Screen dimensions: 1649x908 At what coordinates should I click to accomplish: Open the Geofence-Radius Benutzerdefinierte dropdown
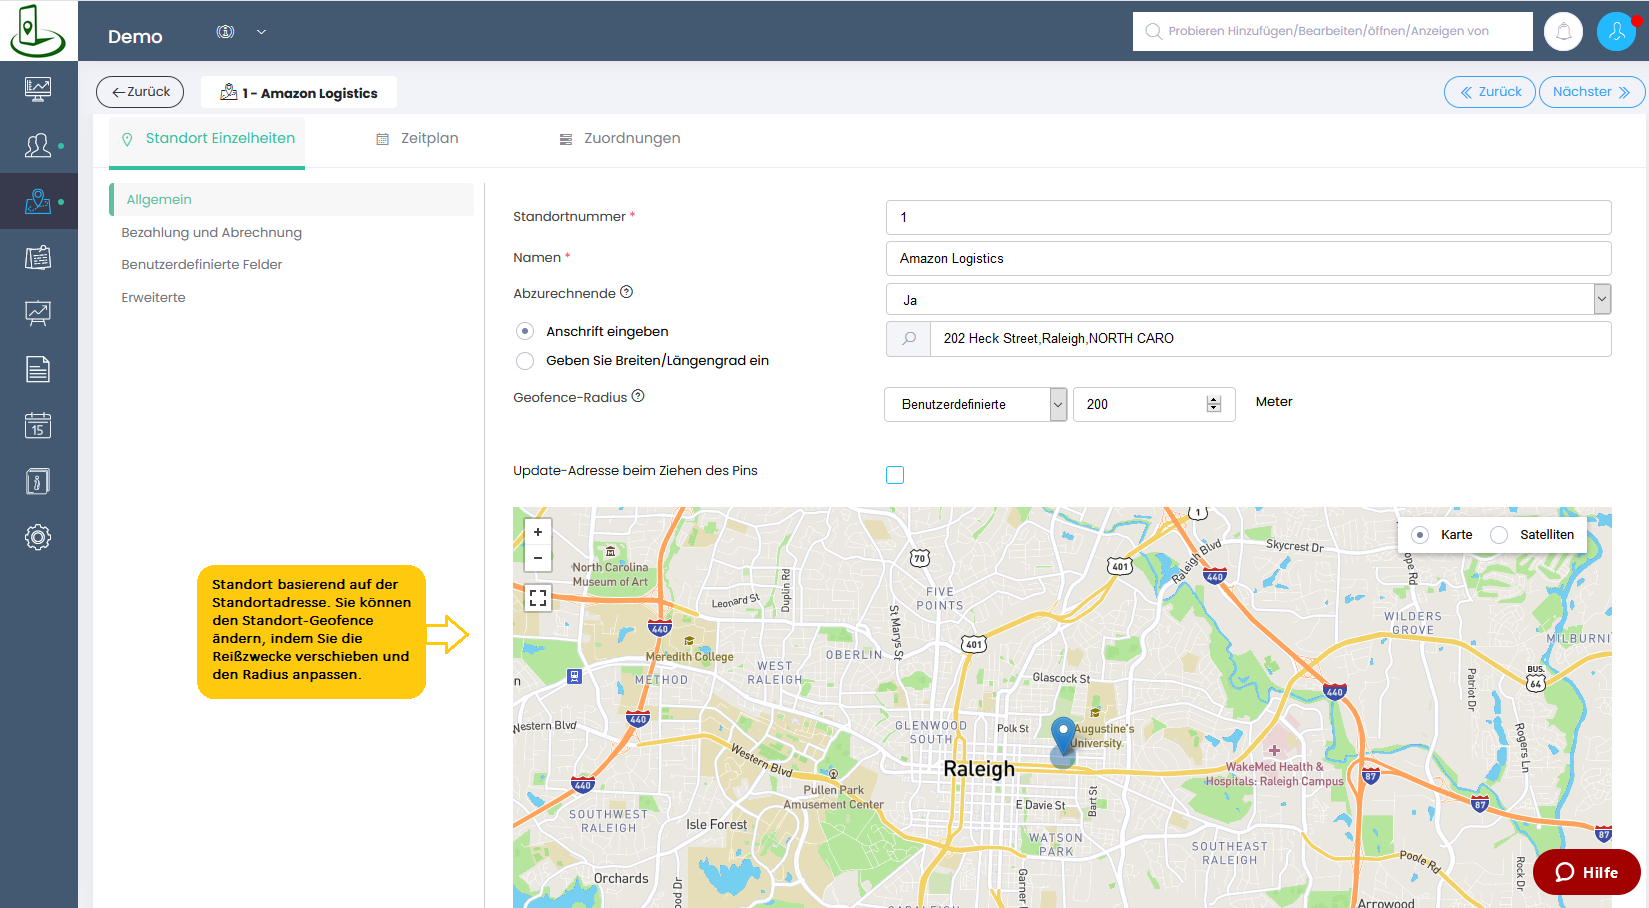[x=975, y=404]
